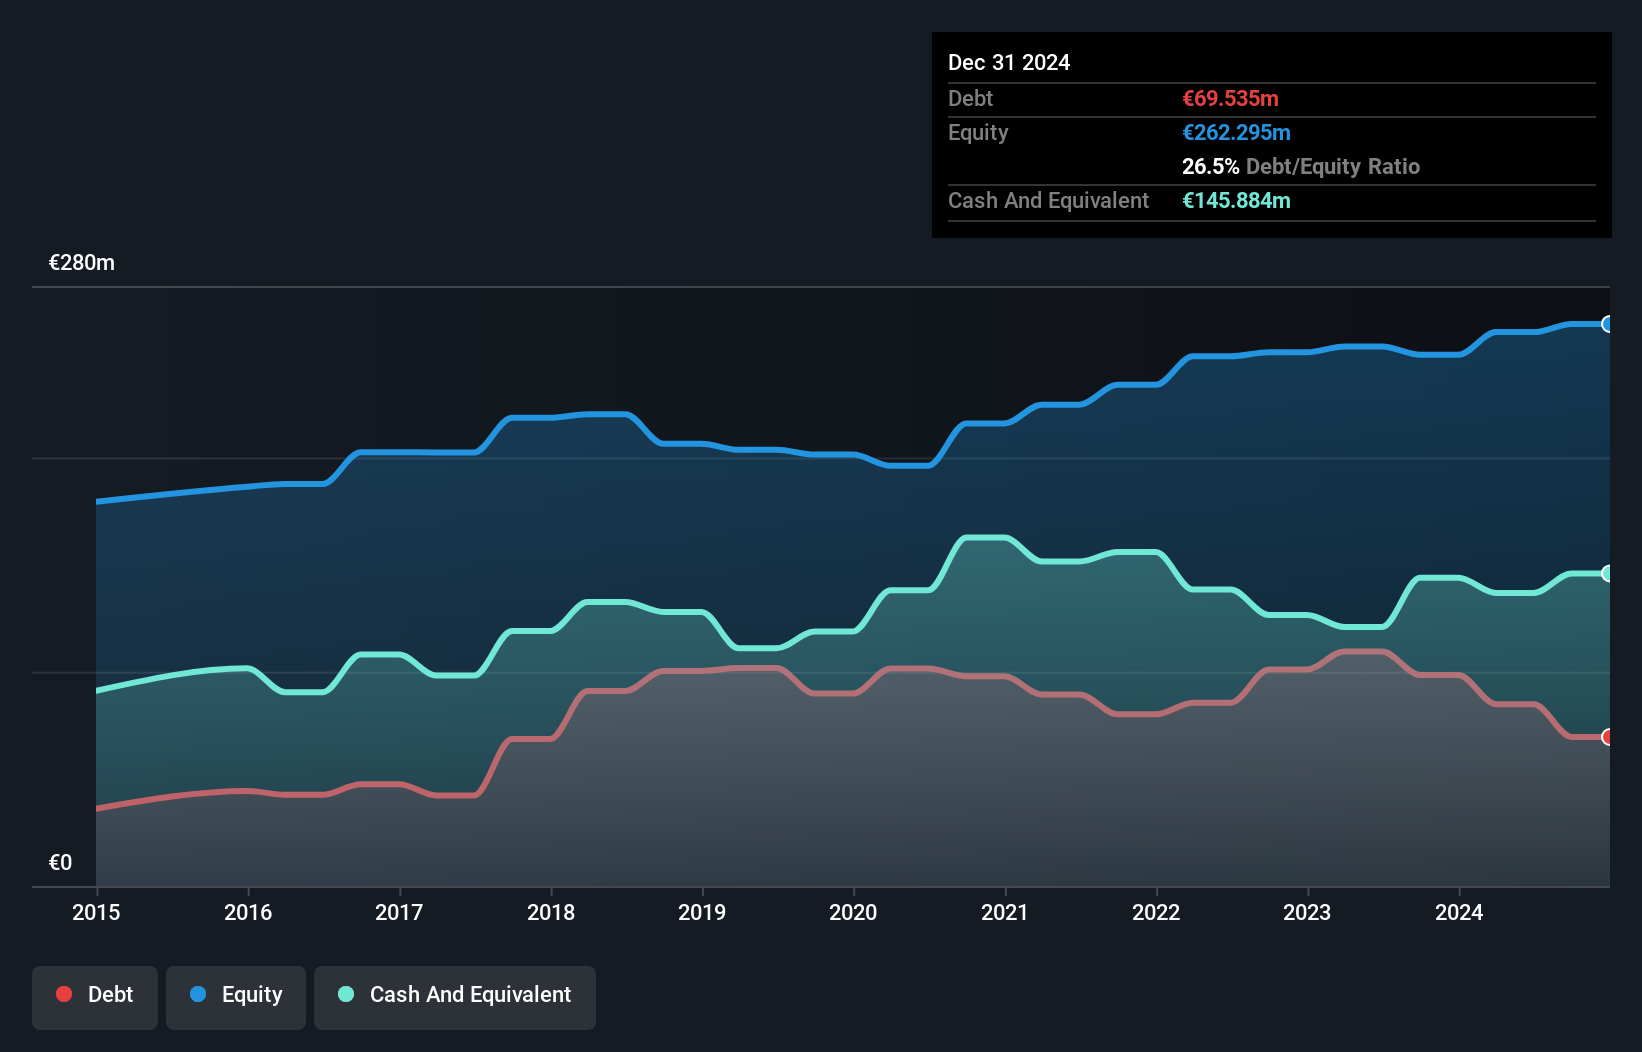Select the 2015 x-axis label
1642x1052 pixels.
(x=96, y=912)
